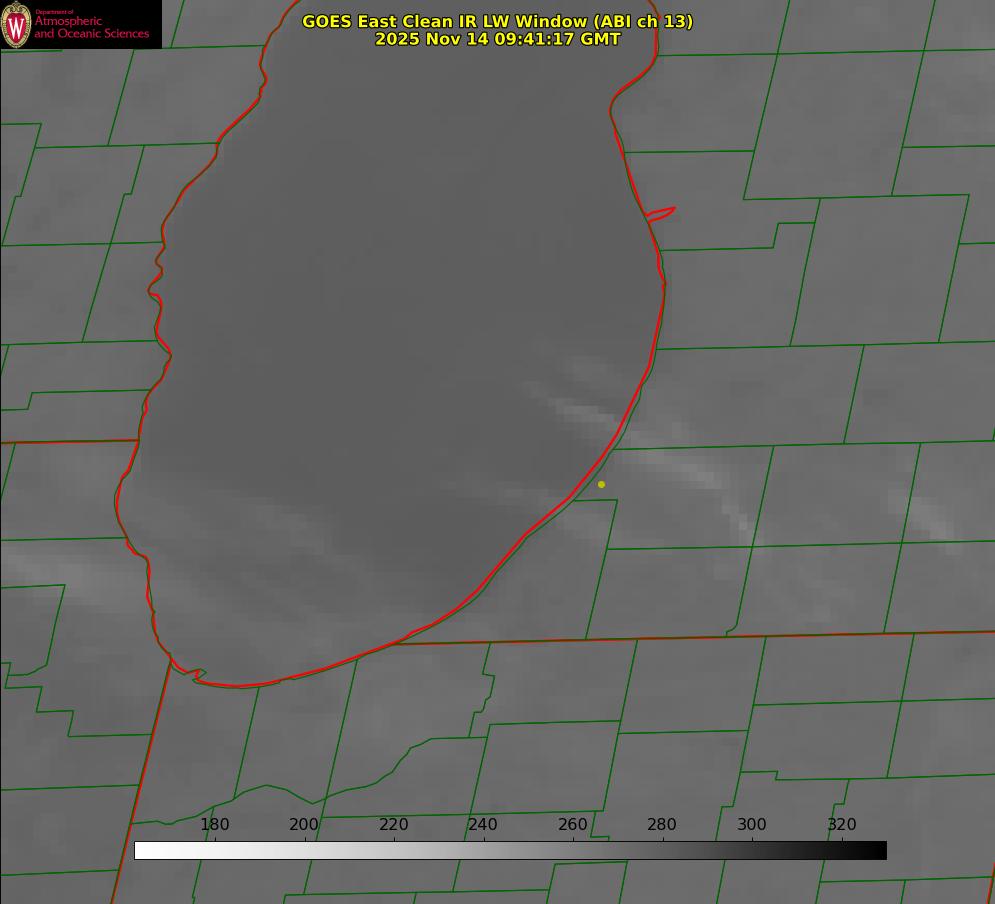Image resolution: width=995 pixels, height=904 pixels.
Task: Click the 260 colorbar tick label
Action: click(573, 825)
